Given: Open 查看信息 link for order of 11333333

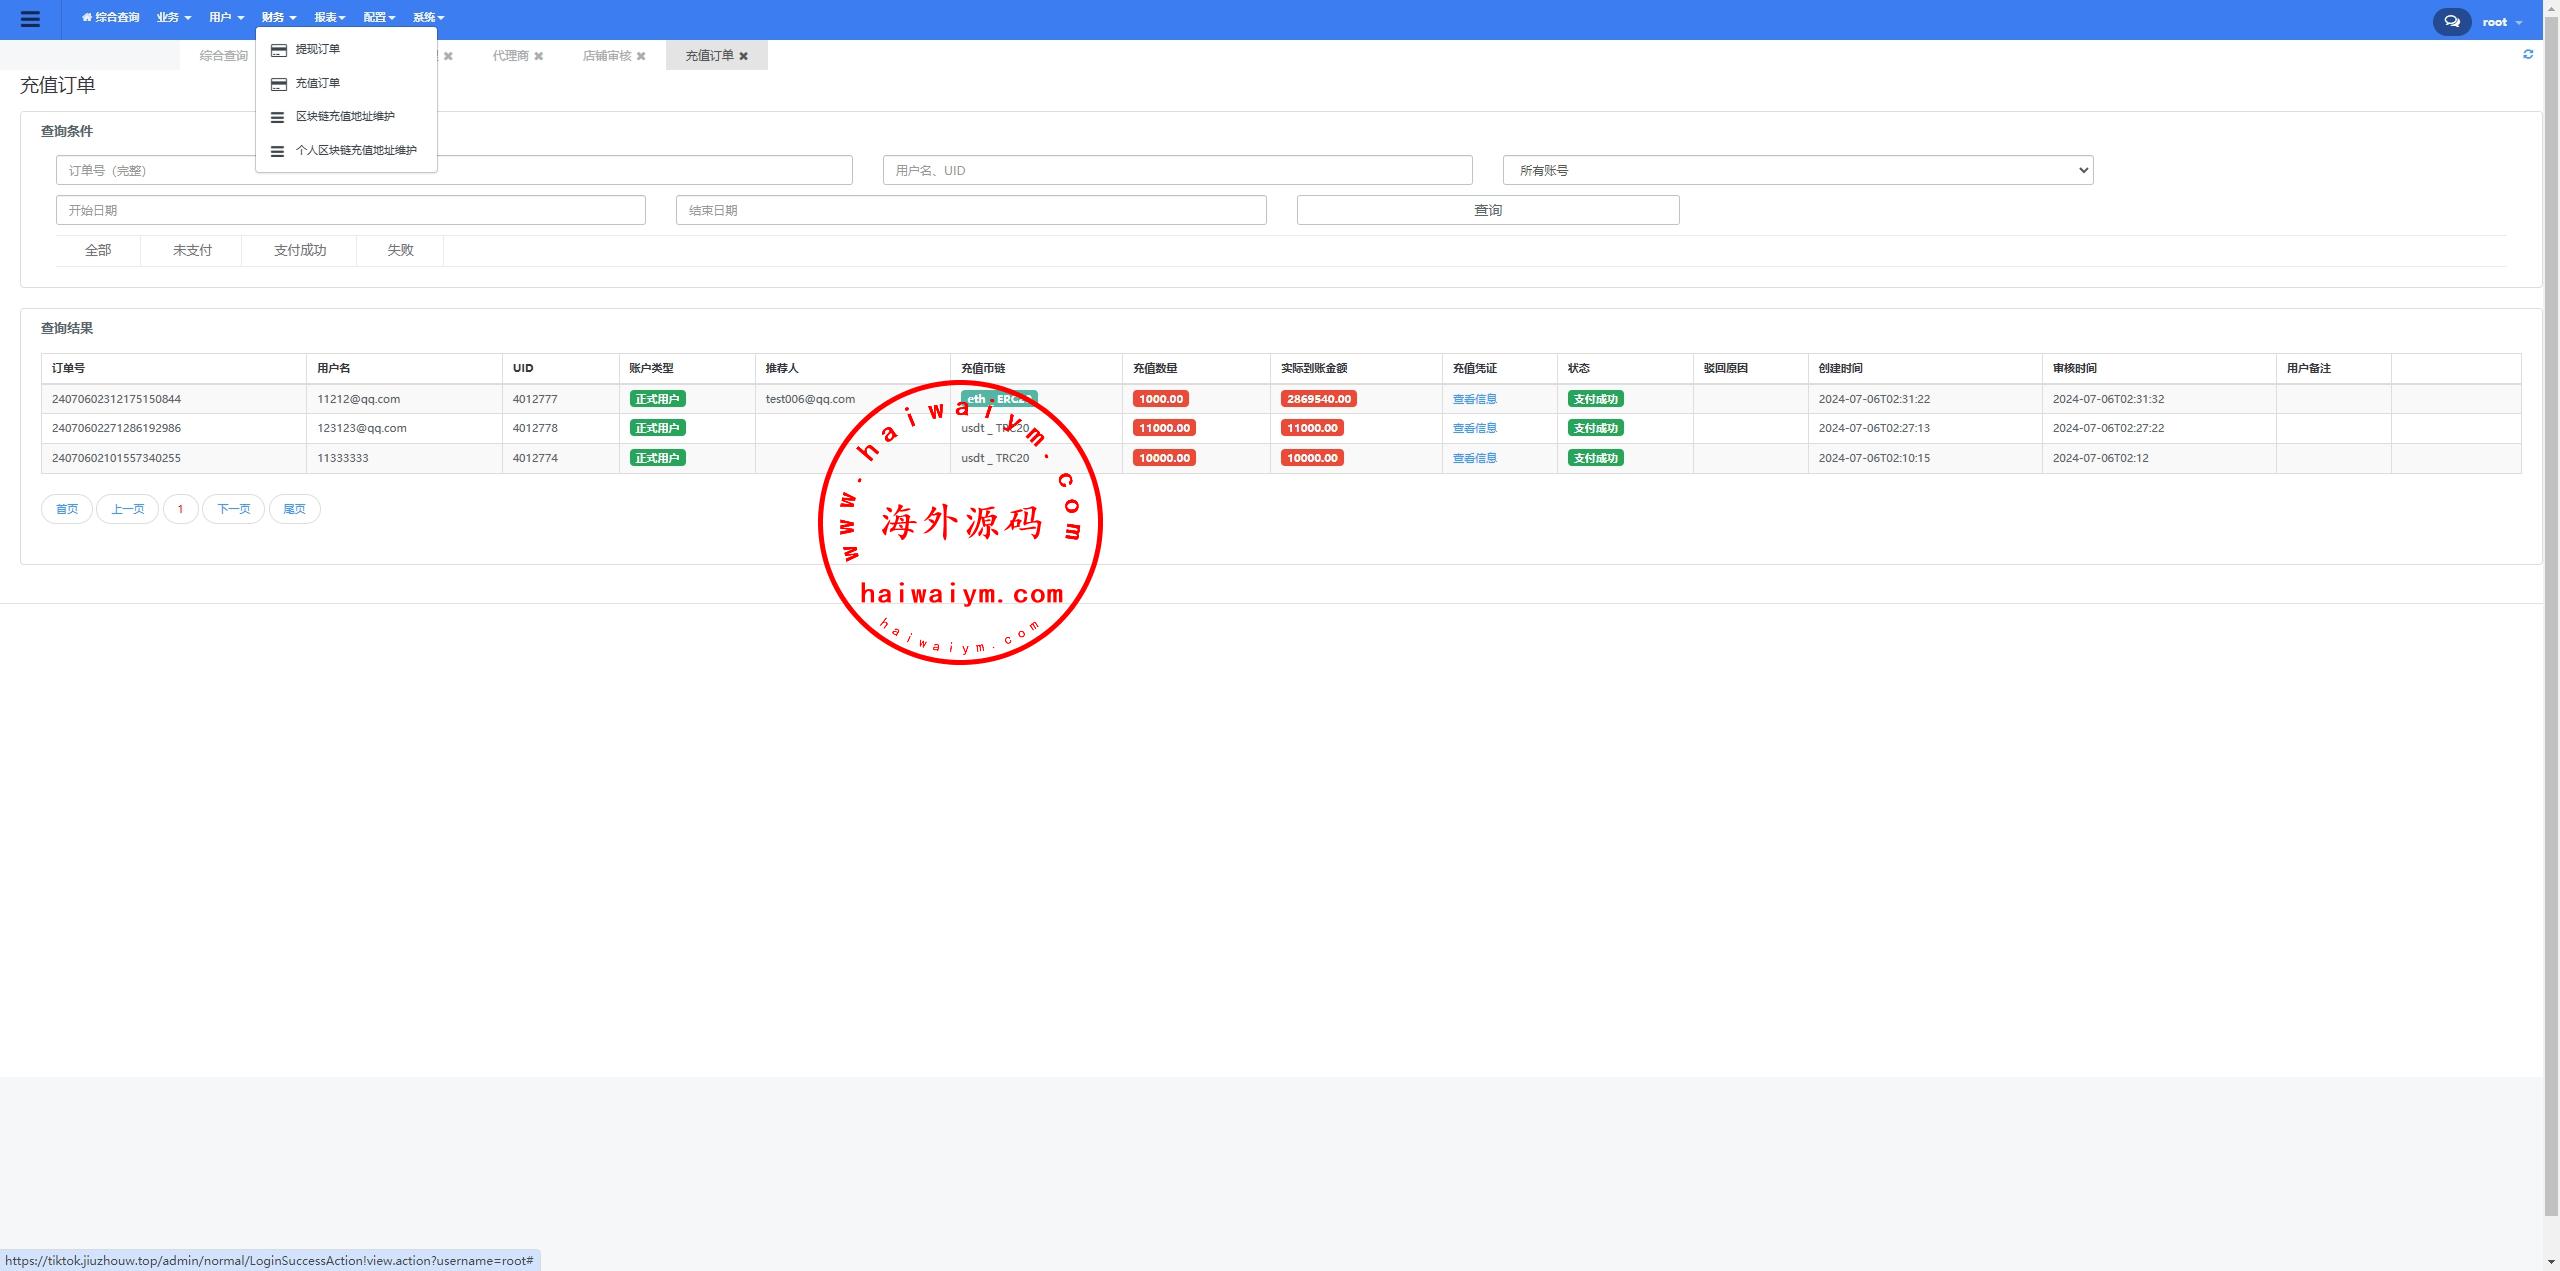Looking at the screenshot, I should click(x=1474, y=458).
